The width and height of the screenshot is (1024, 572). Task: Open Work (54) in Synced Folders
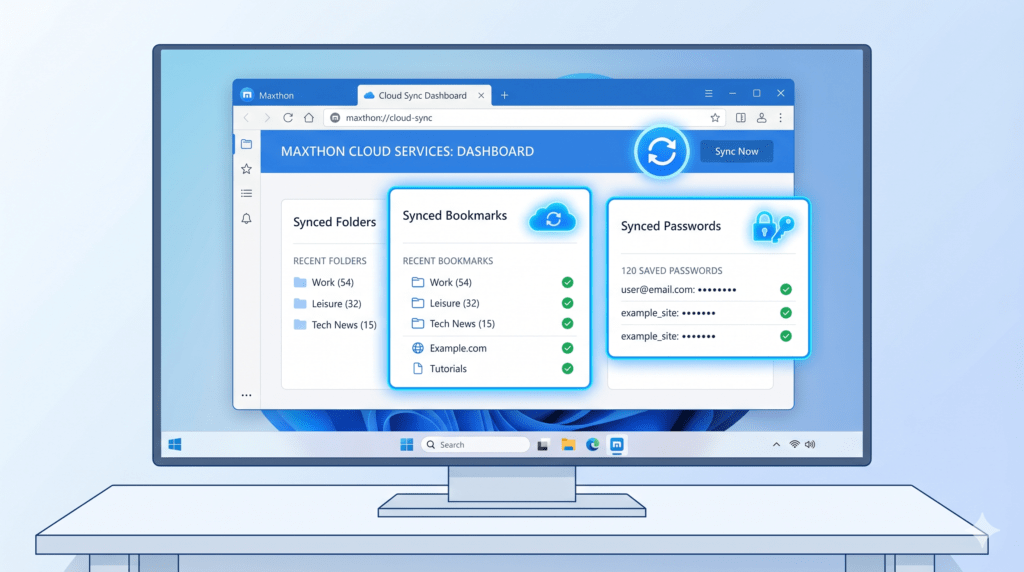tap(324, 282)
